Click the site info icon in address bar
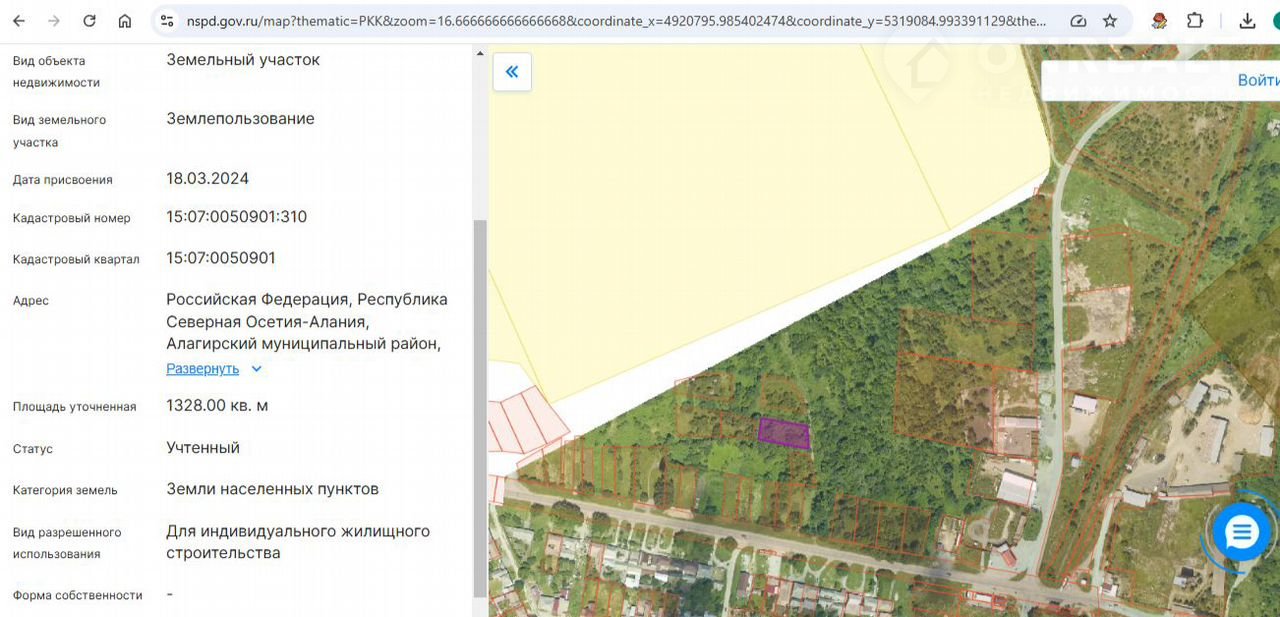The width and height of the screenshot is (1280, 617). click(x=167, y=21)
